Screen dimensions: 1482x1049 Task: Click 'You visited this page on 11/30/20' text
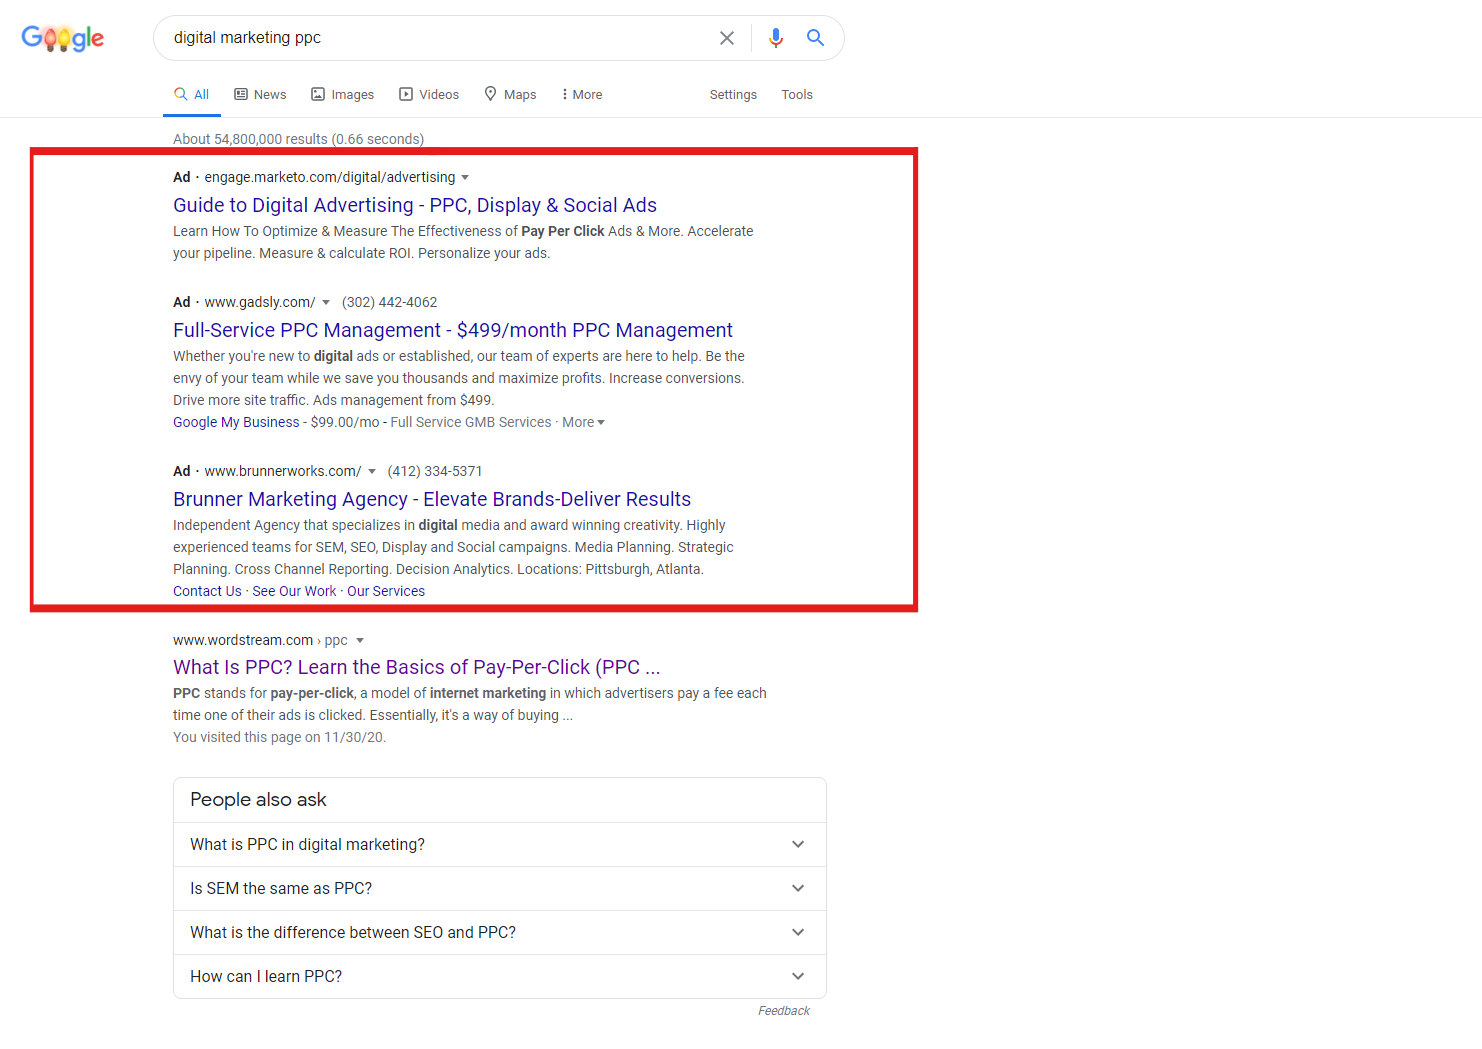[x=279, y=737]
